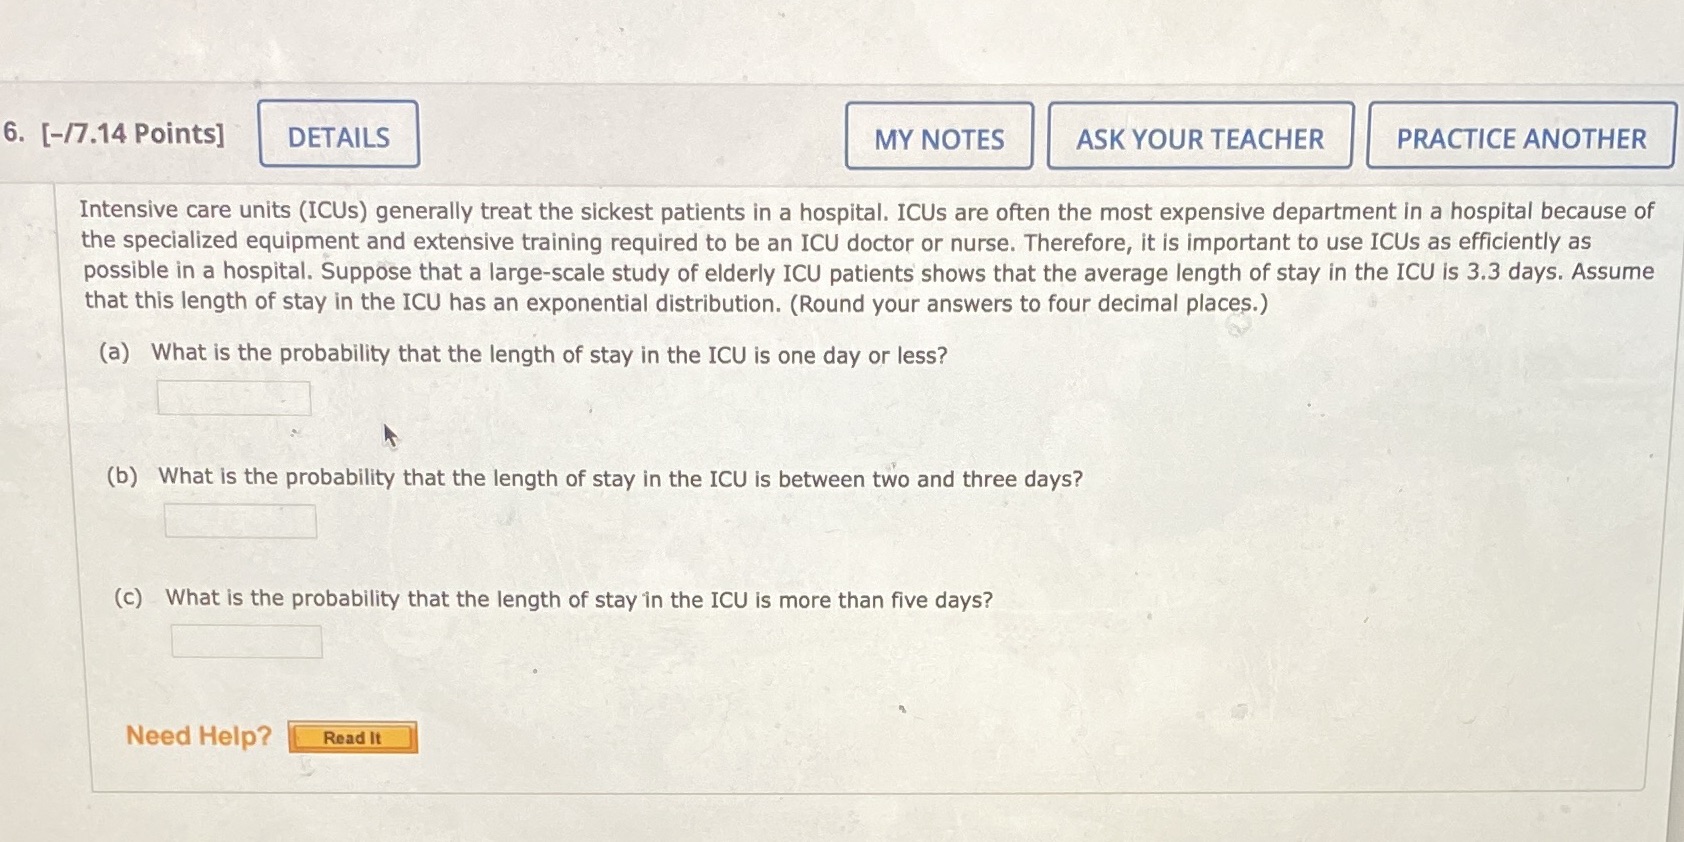
Task: Click question number 6
Action: (12, 132)
